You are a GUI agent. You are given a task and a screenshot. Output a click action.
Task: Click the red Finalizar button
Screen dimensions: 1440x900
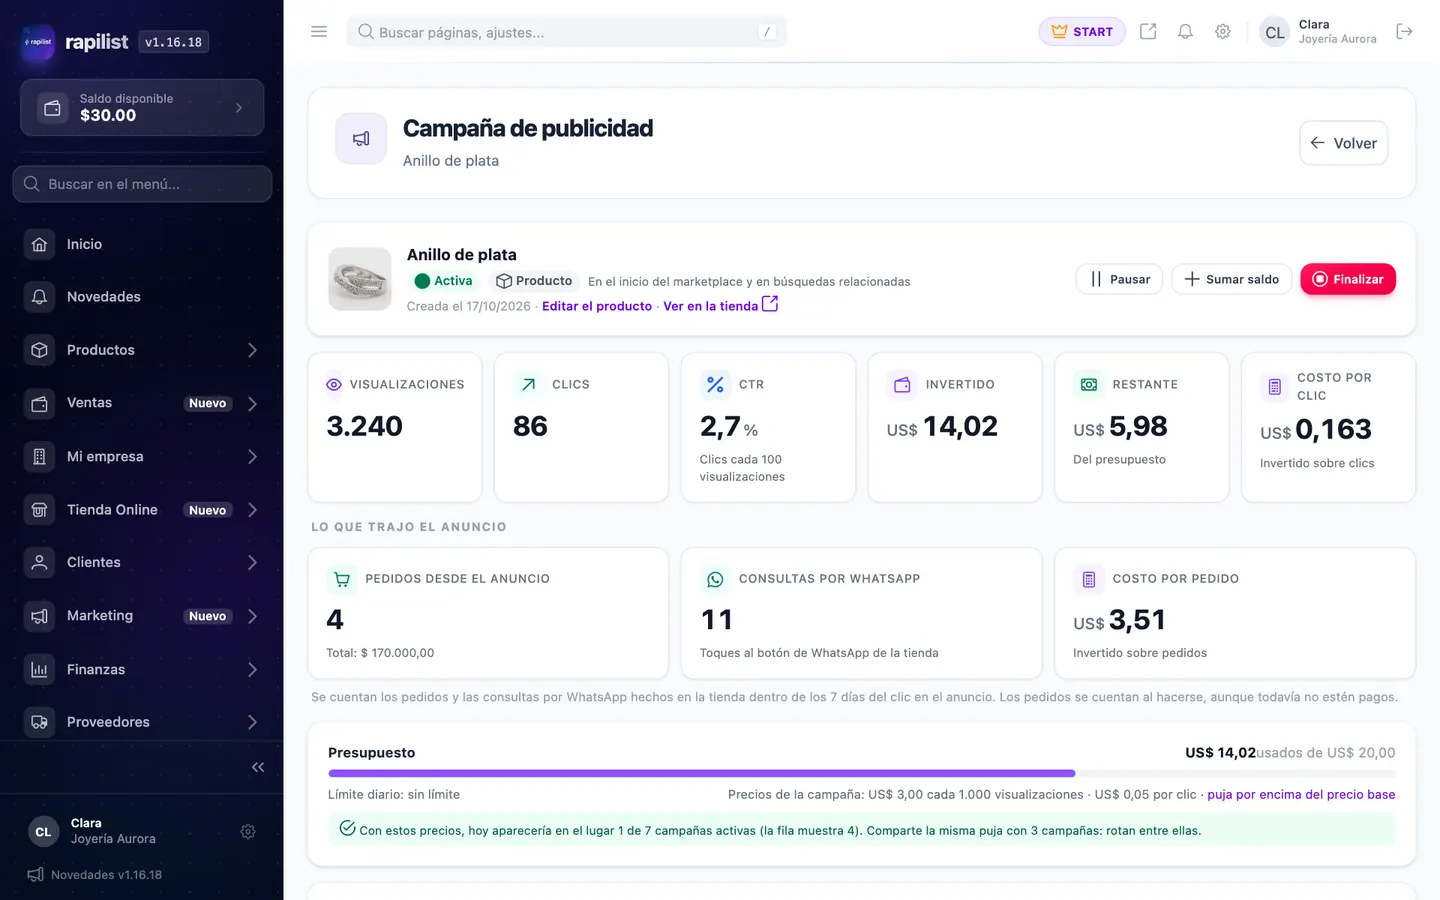tap(1347, 279)
